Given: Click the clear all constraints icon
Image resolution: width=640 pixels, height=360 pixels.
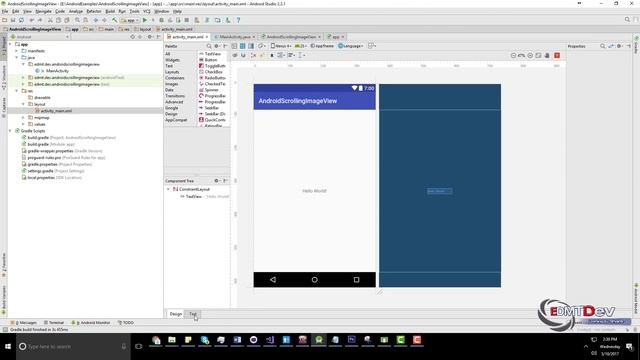Looking at the screenshot, I should pyautogui.click(x=253, y=55).
